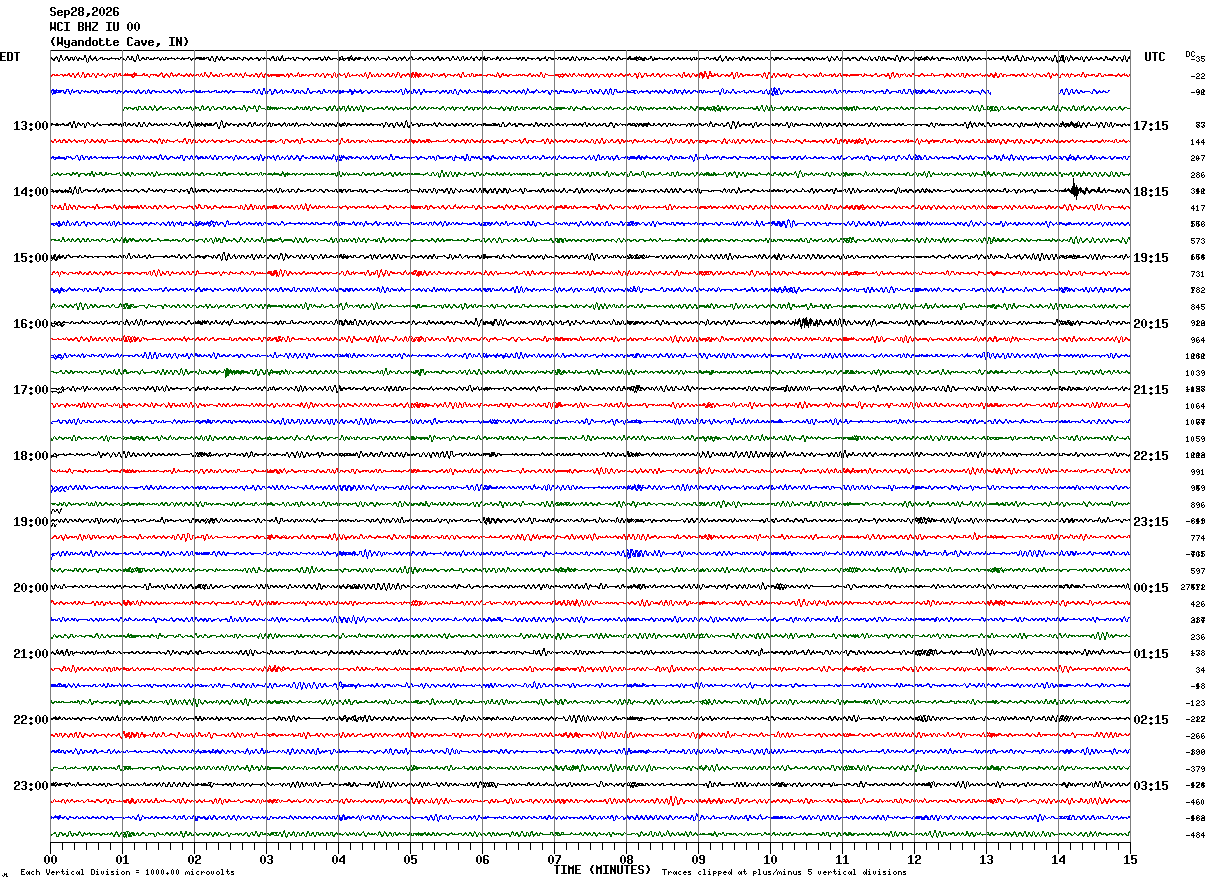Click the 08 minute mark on the axis
The width and height of the screenshot is (1210, 886).
click(627, 859)
